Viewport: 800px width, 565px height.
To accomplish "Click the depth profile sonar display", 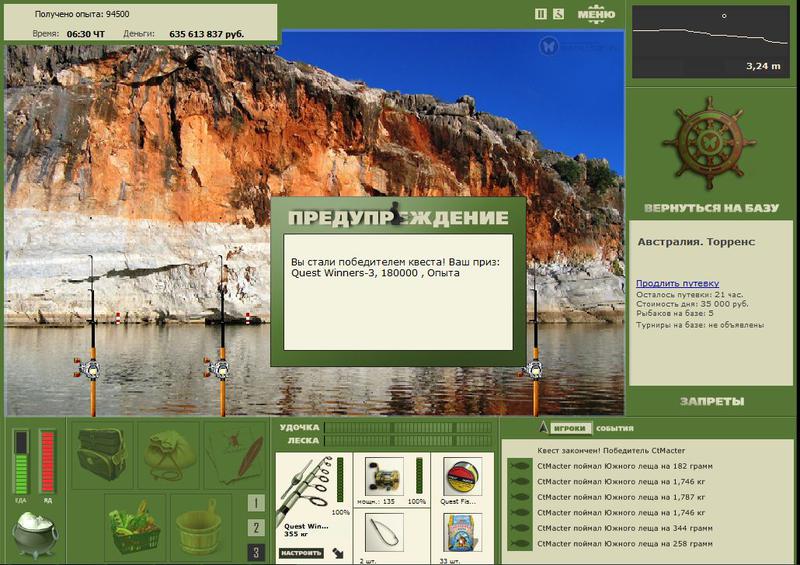I will (x=711, y=42).
